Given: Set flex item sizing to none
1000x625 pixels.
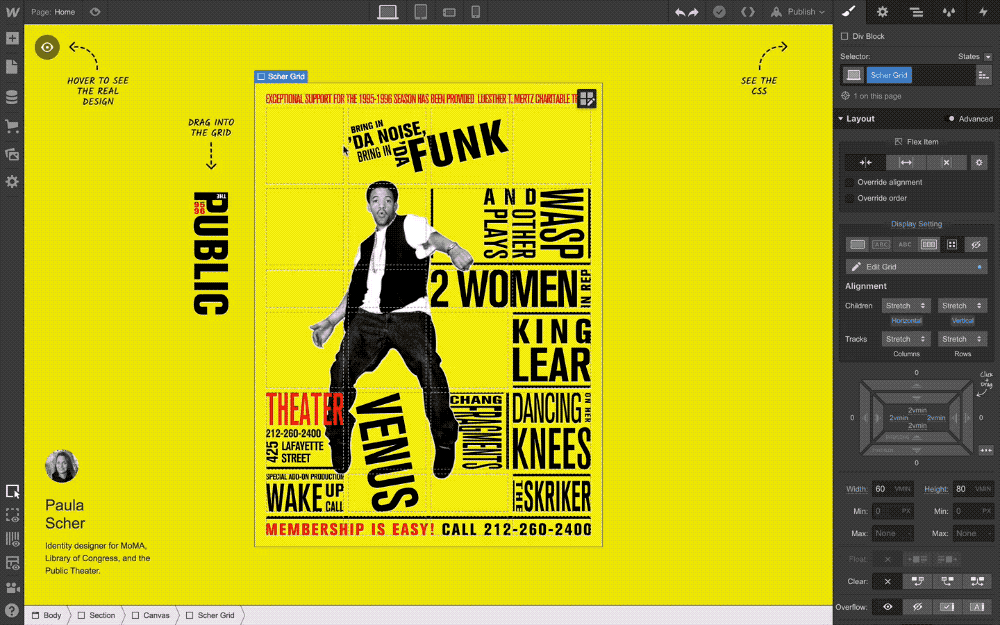Looking at the screenshot, I should pyautogui.click(x=946, y=163).
